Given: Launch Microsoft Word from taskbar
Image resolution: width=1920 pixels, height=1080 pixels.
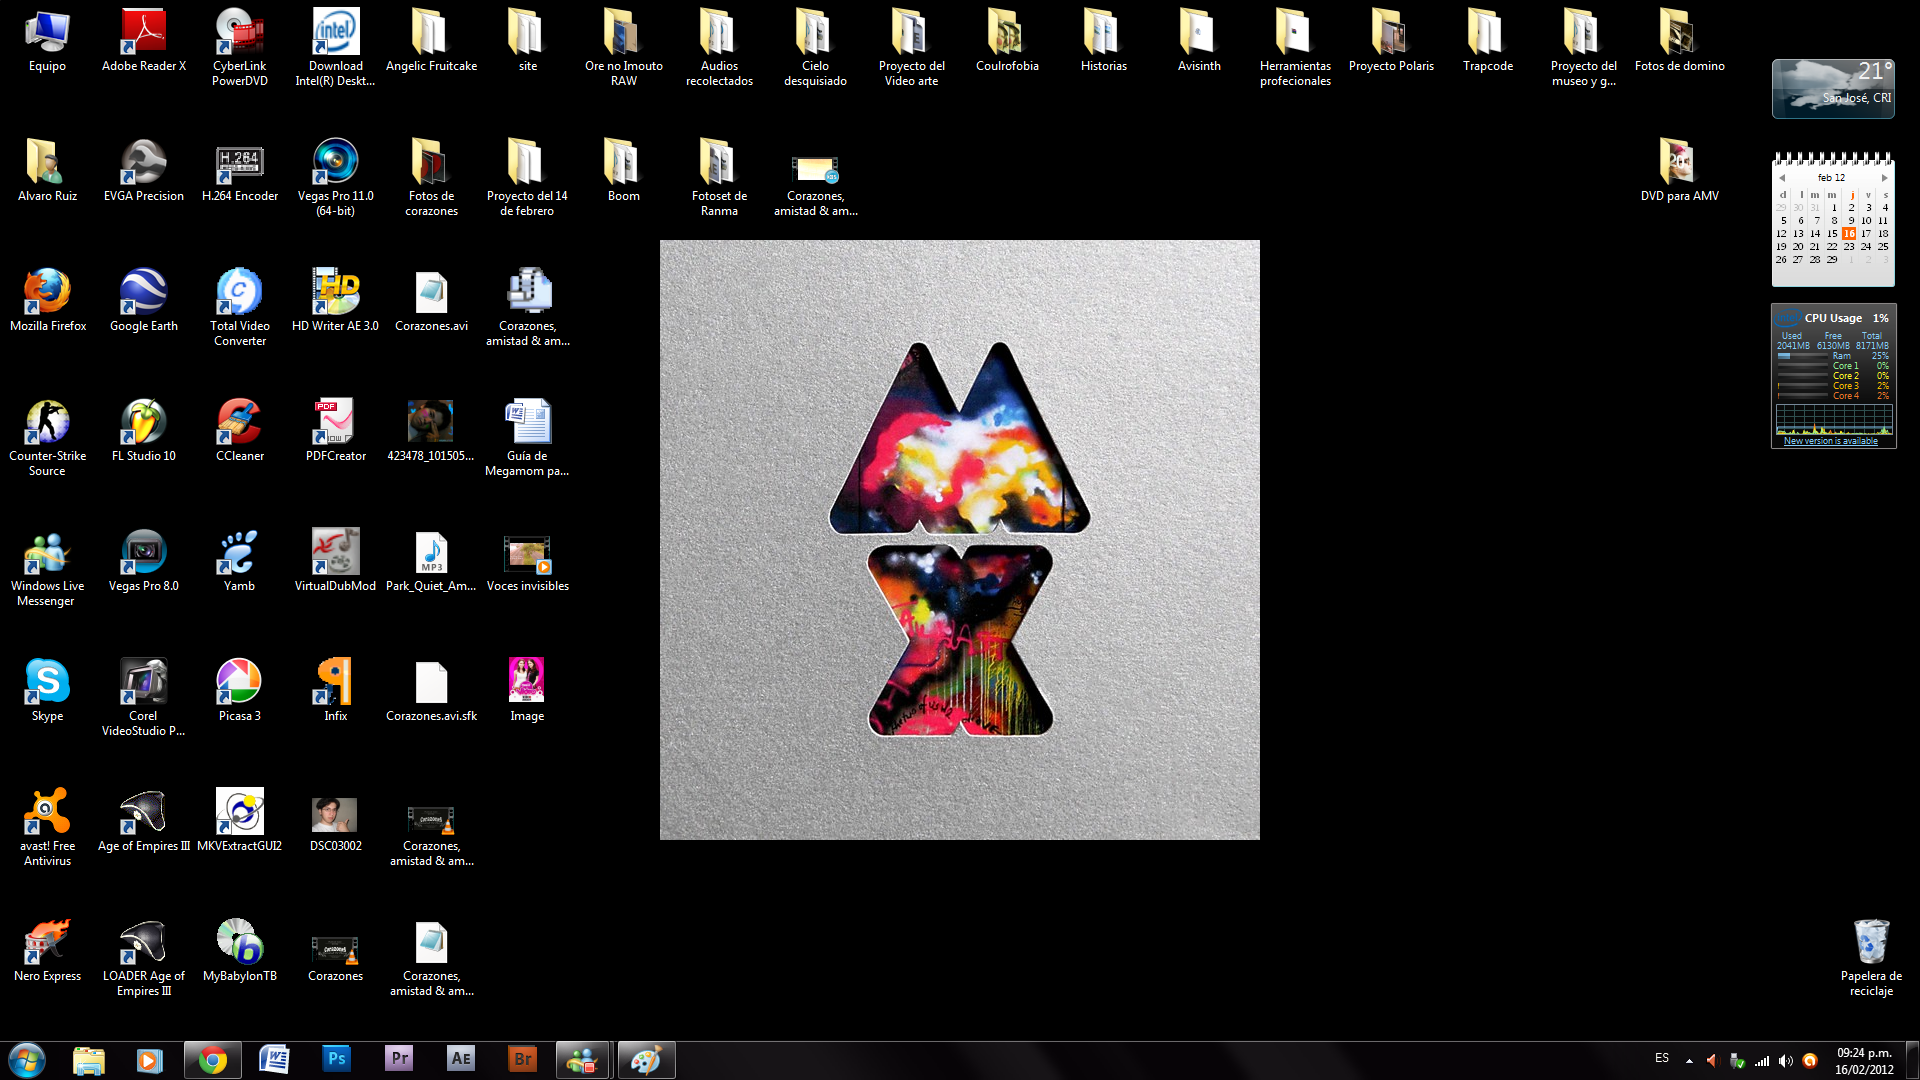Looking at the screenshot, I should point(274,1060).
